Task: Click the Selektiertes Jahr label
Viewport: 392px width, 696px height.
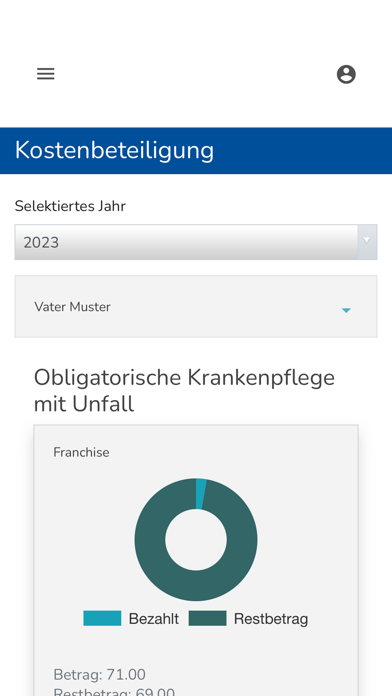Action: pos(70,206)
